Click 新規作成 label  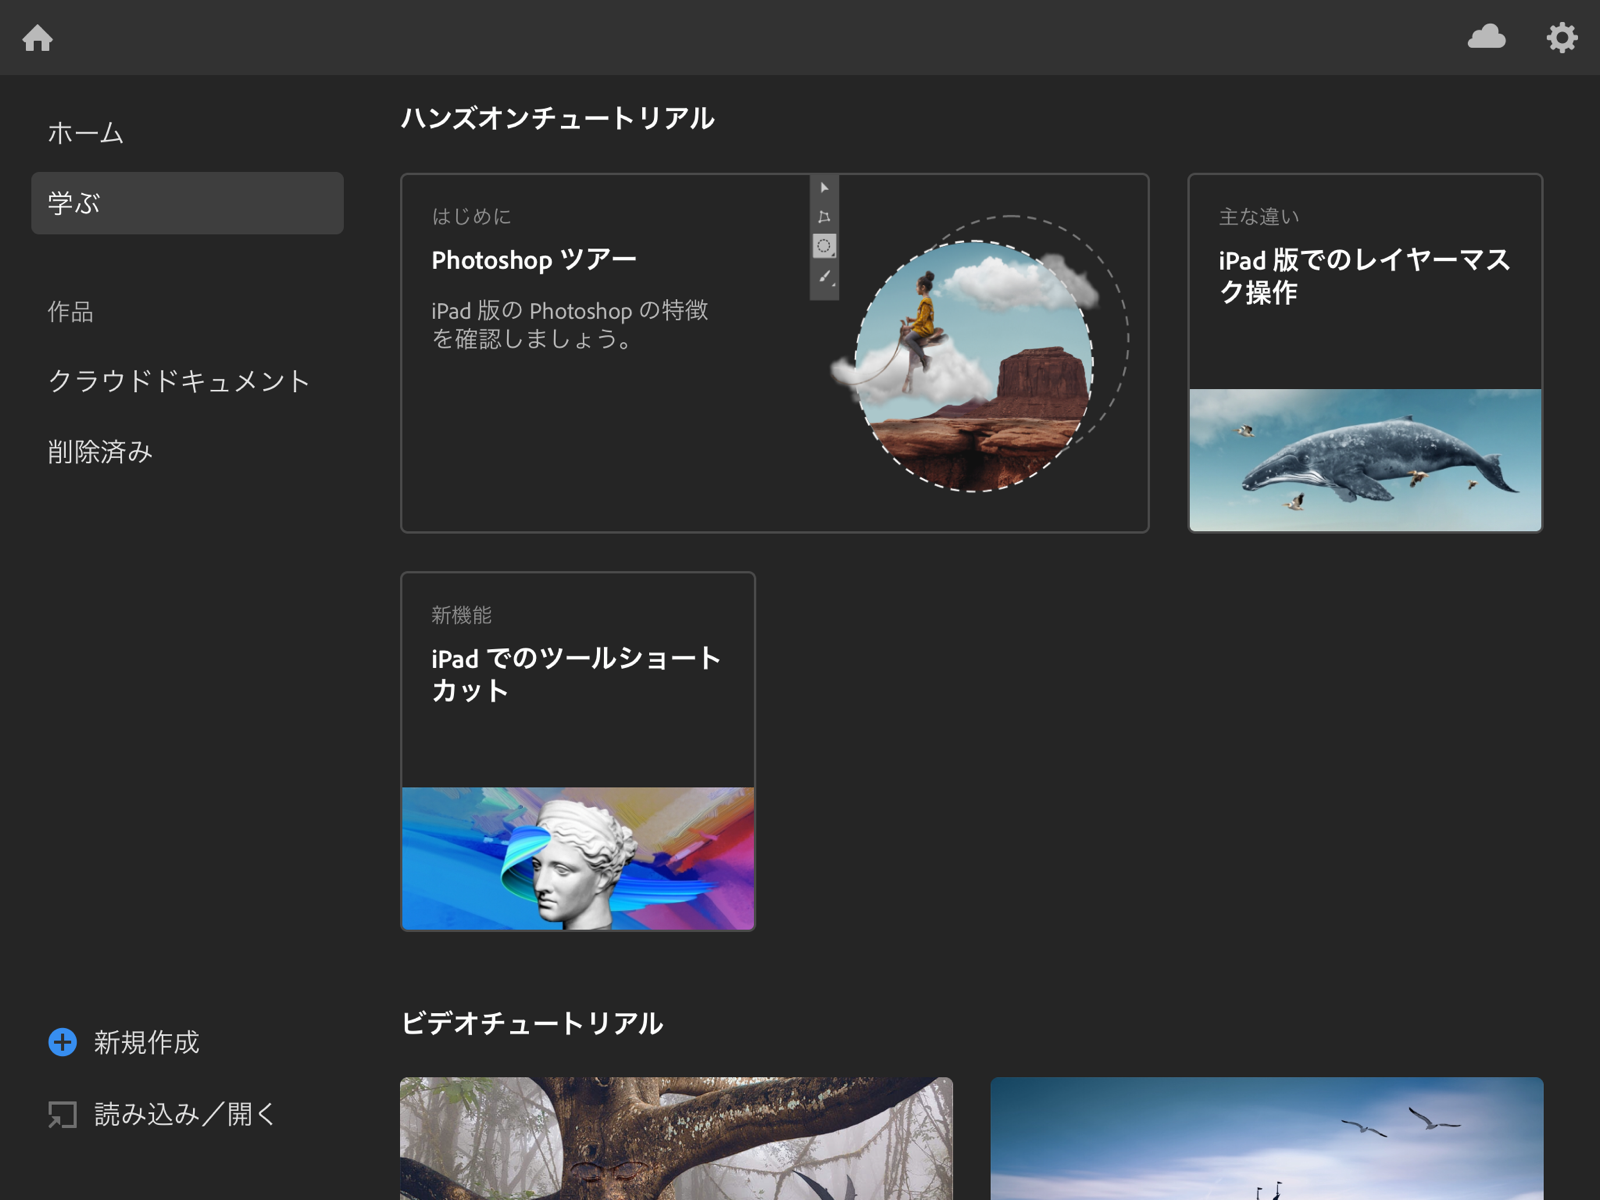147,1042
